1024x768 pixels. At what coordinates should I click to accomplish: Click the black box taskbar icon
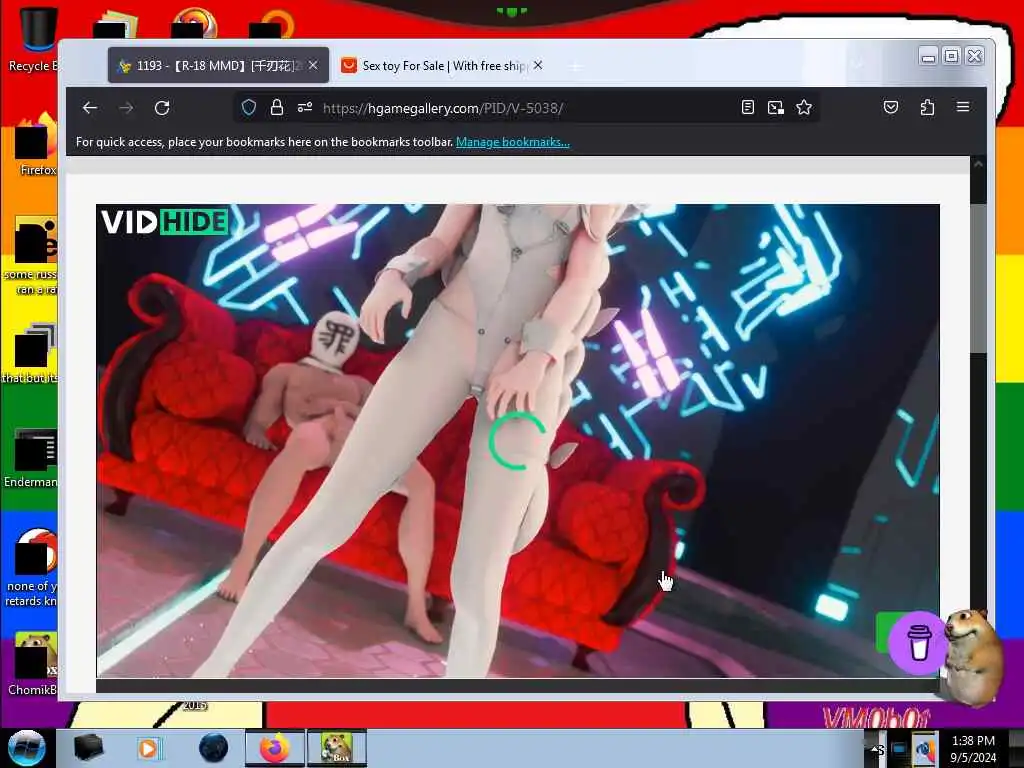coord(88,748)
